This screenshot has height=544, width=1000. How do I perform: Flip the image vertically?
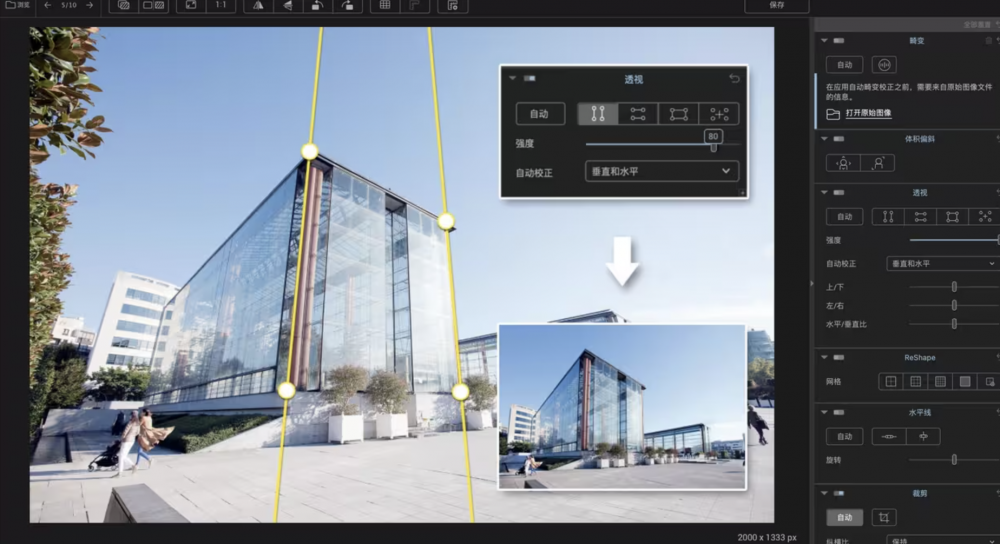(288, 4)
